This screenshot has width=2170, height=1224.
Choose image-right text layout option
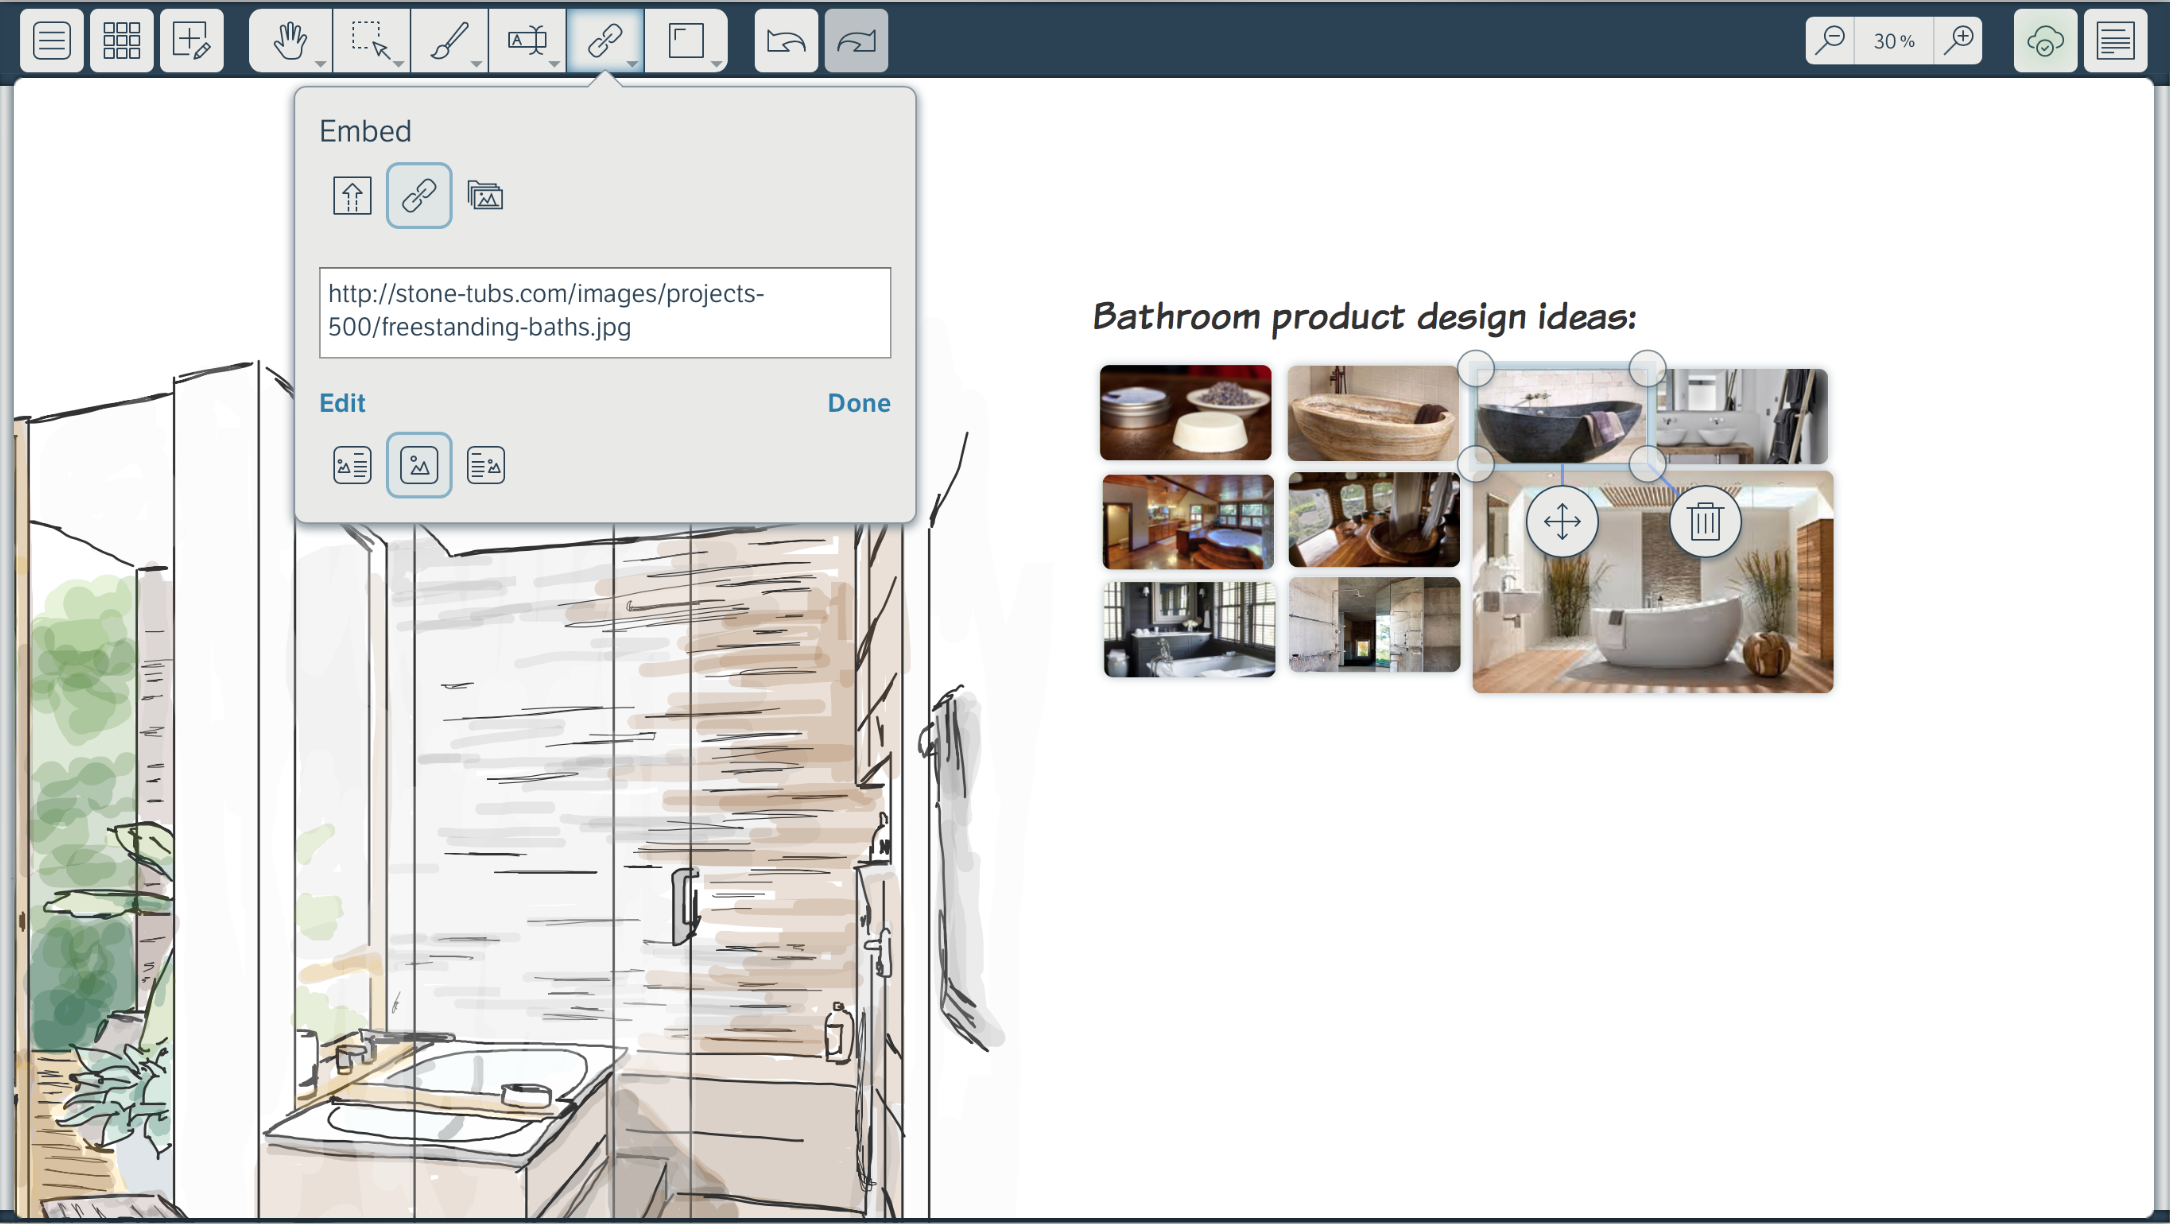click(486, 465)
